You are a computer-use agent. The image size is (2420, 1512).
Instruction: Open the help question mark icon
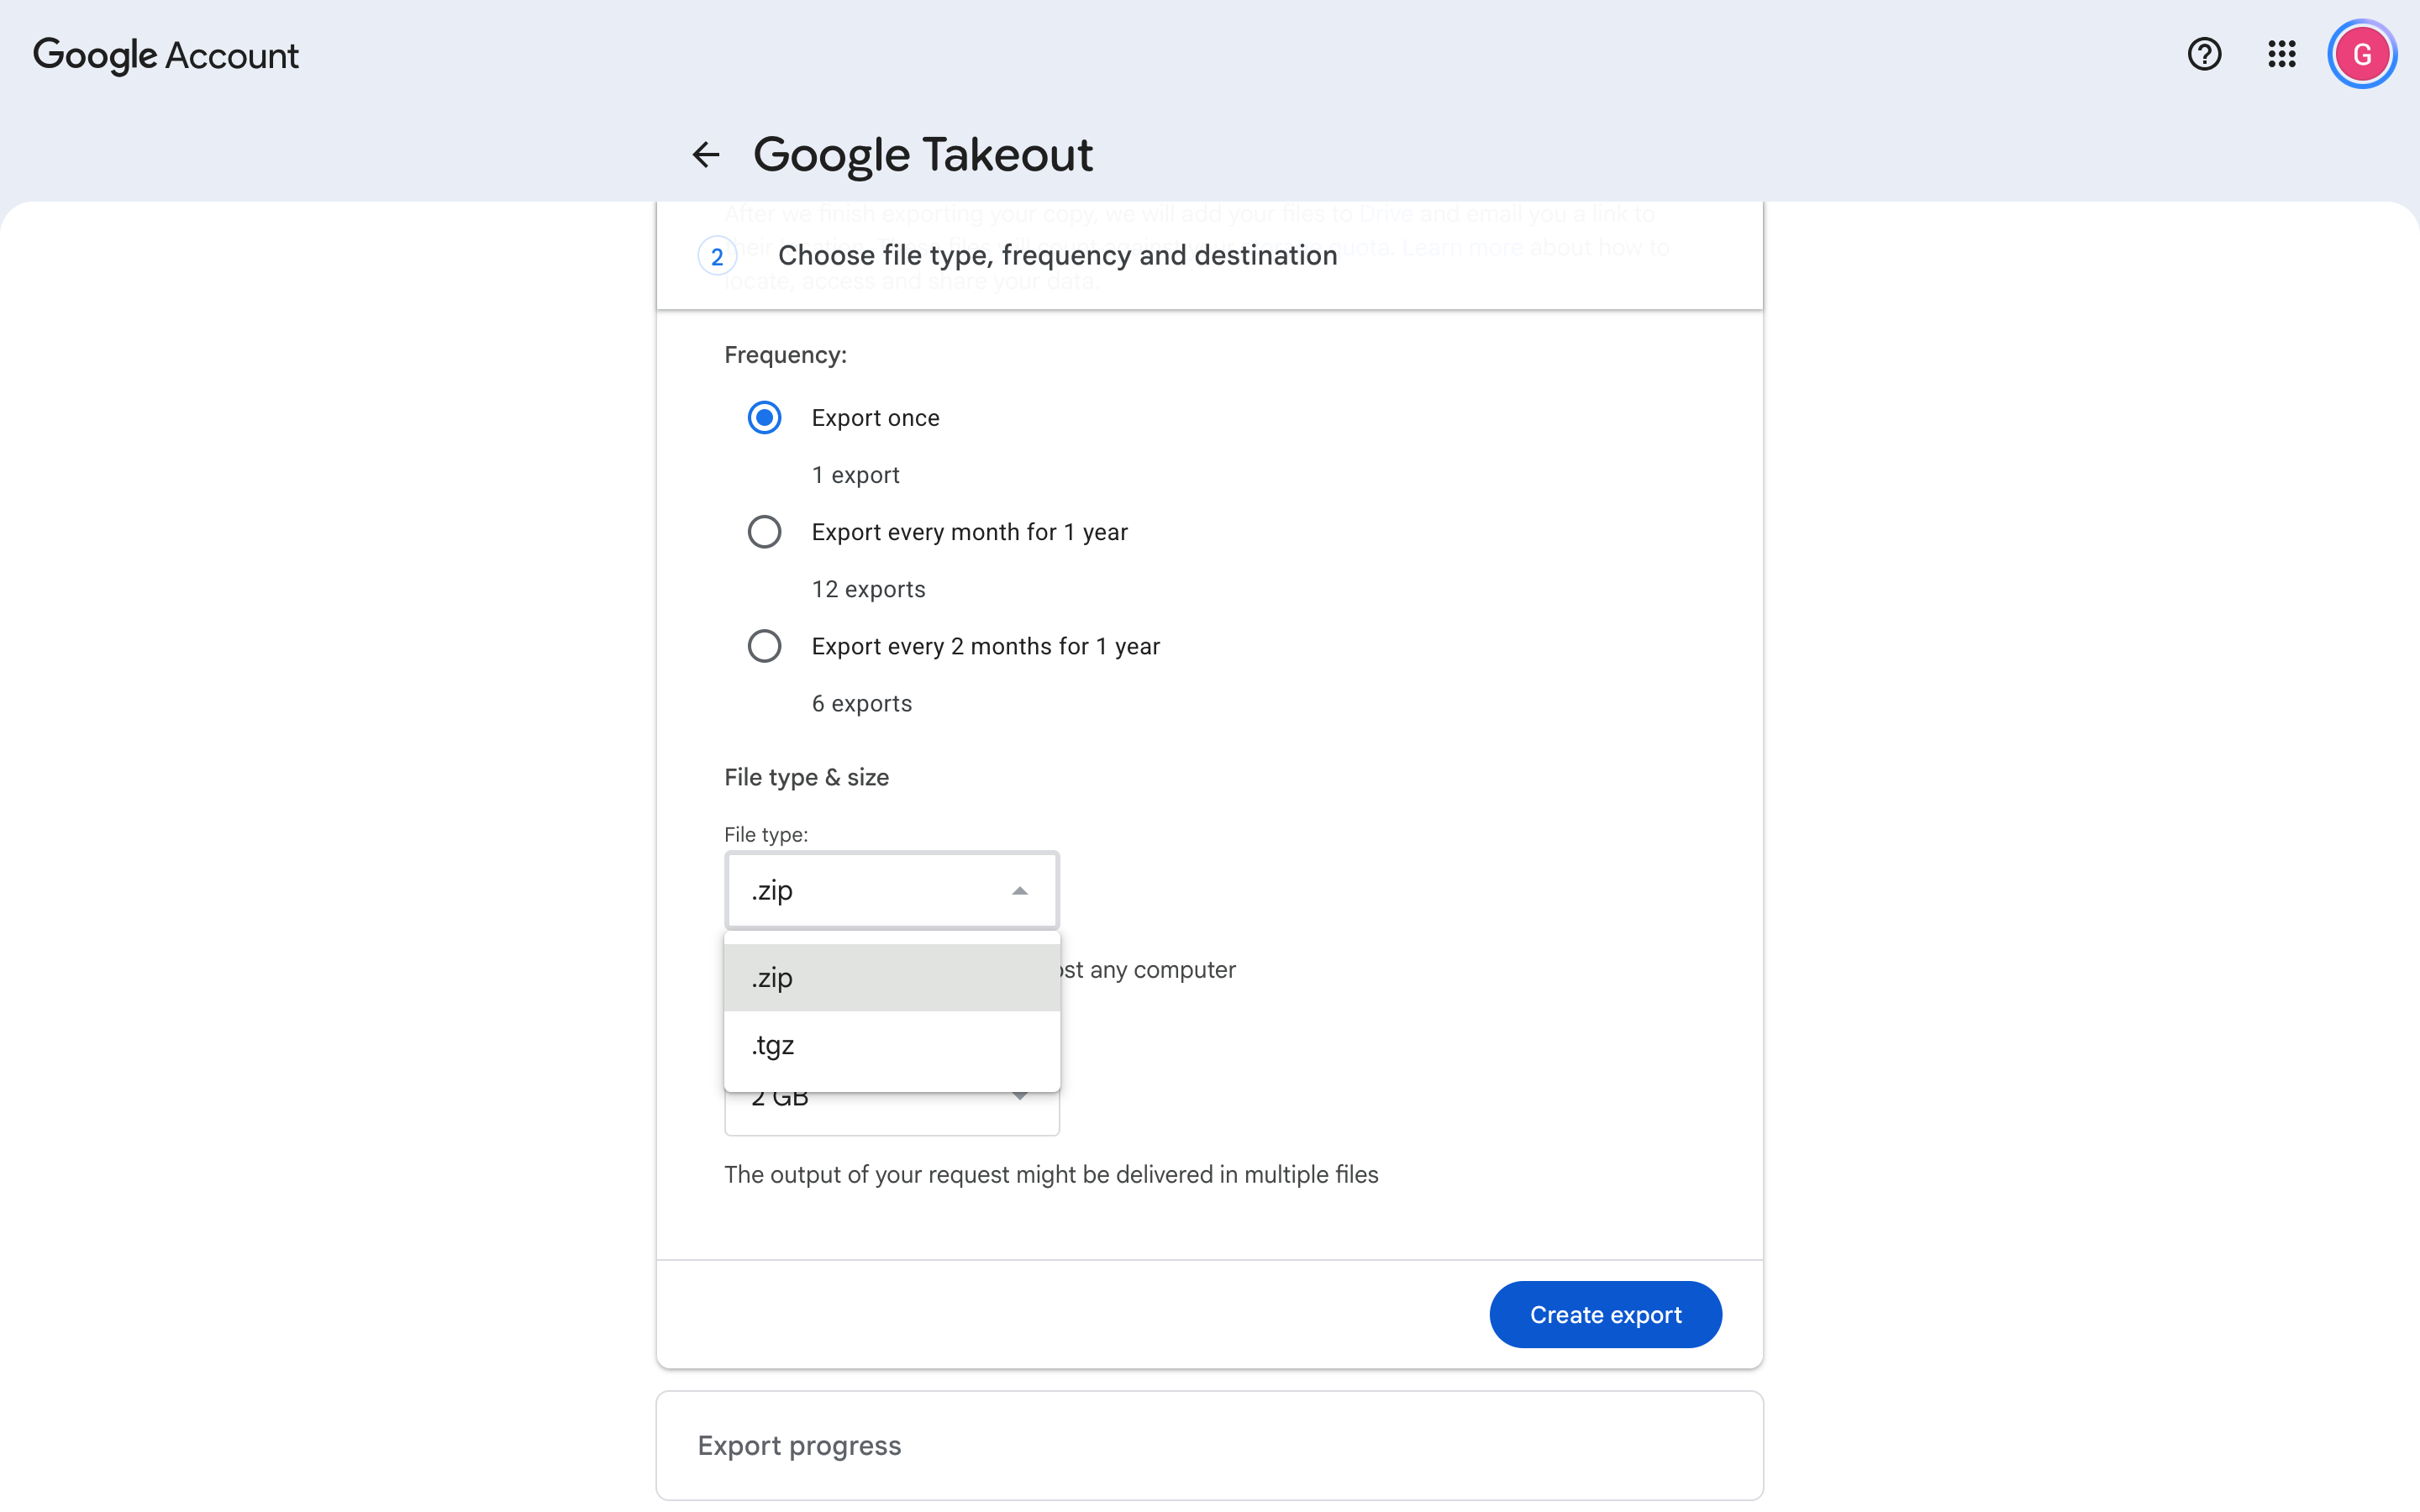point(2204,54)
